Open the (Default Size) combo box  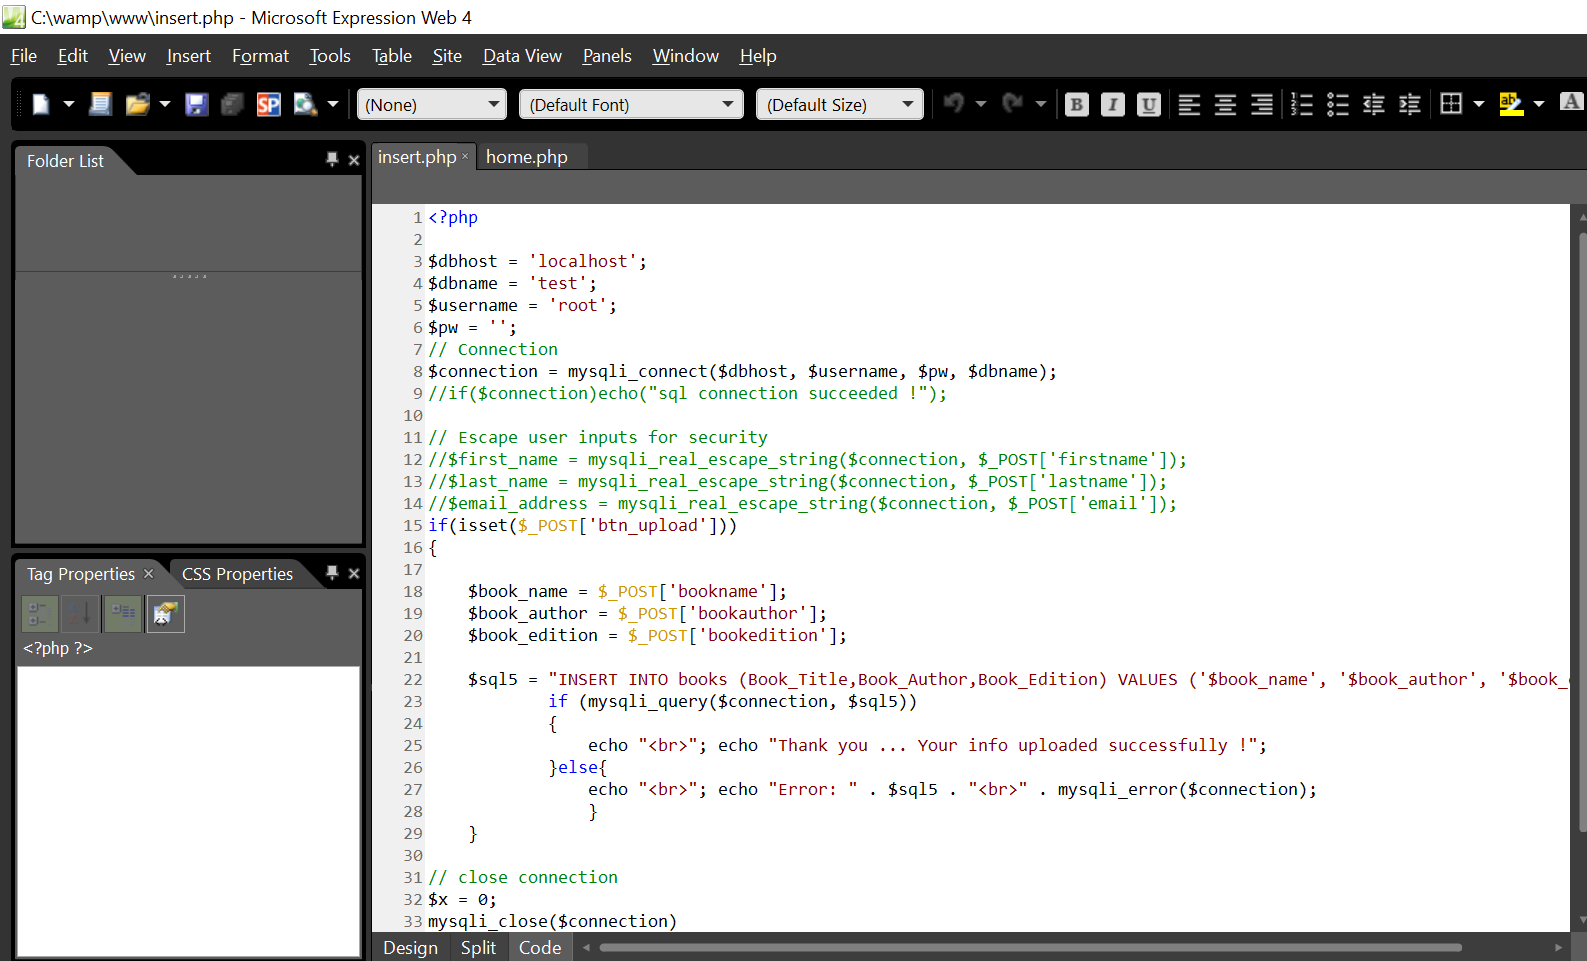coord(840,104)
